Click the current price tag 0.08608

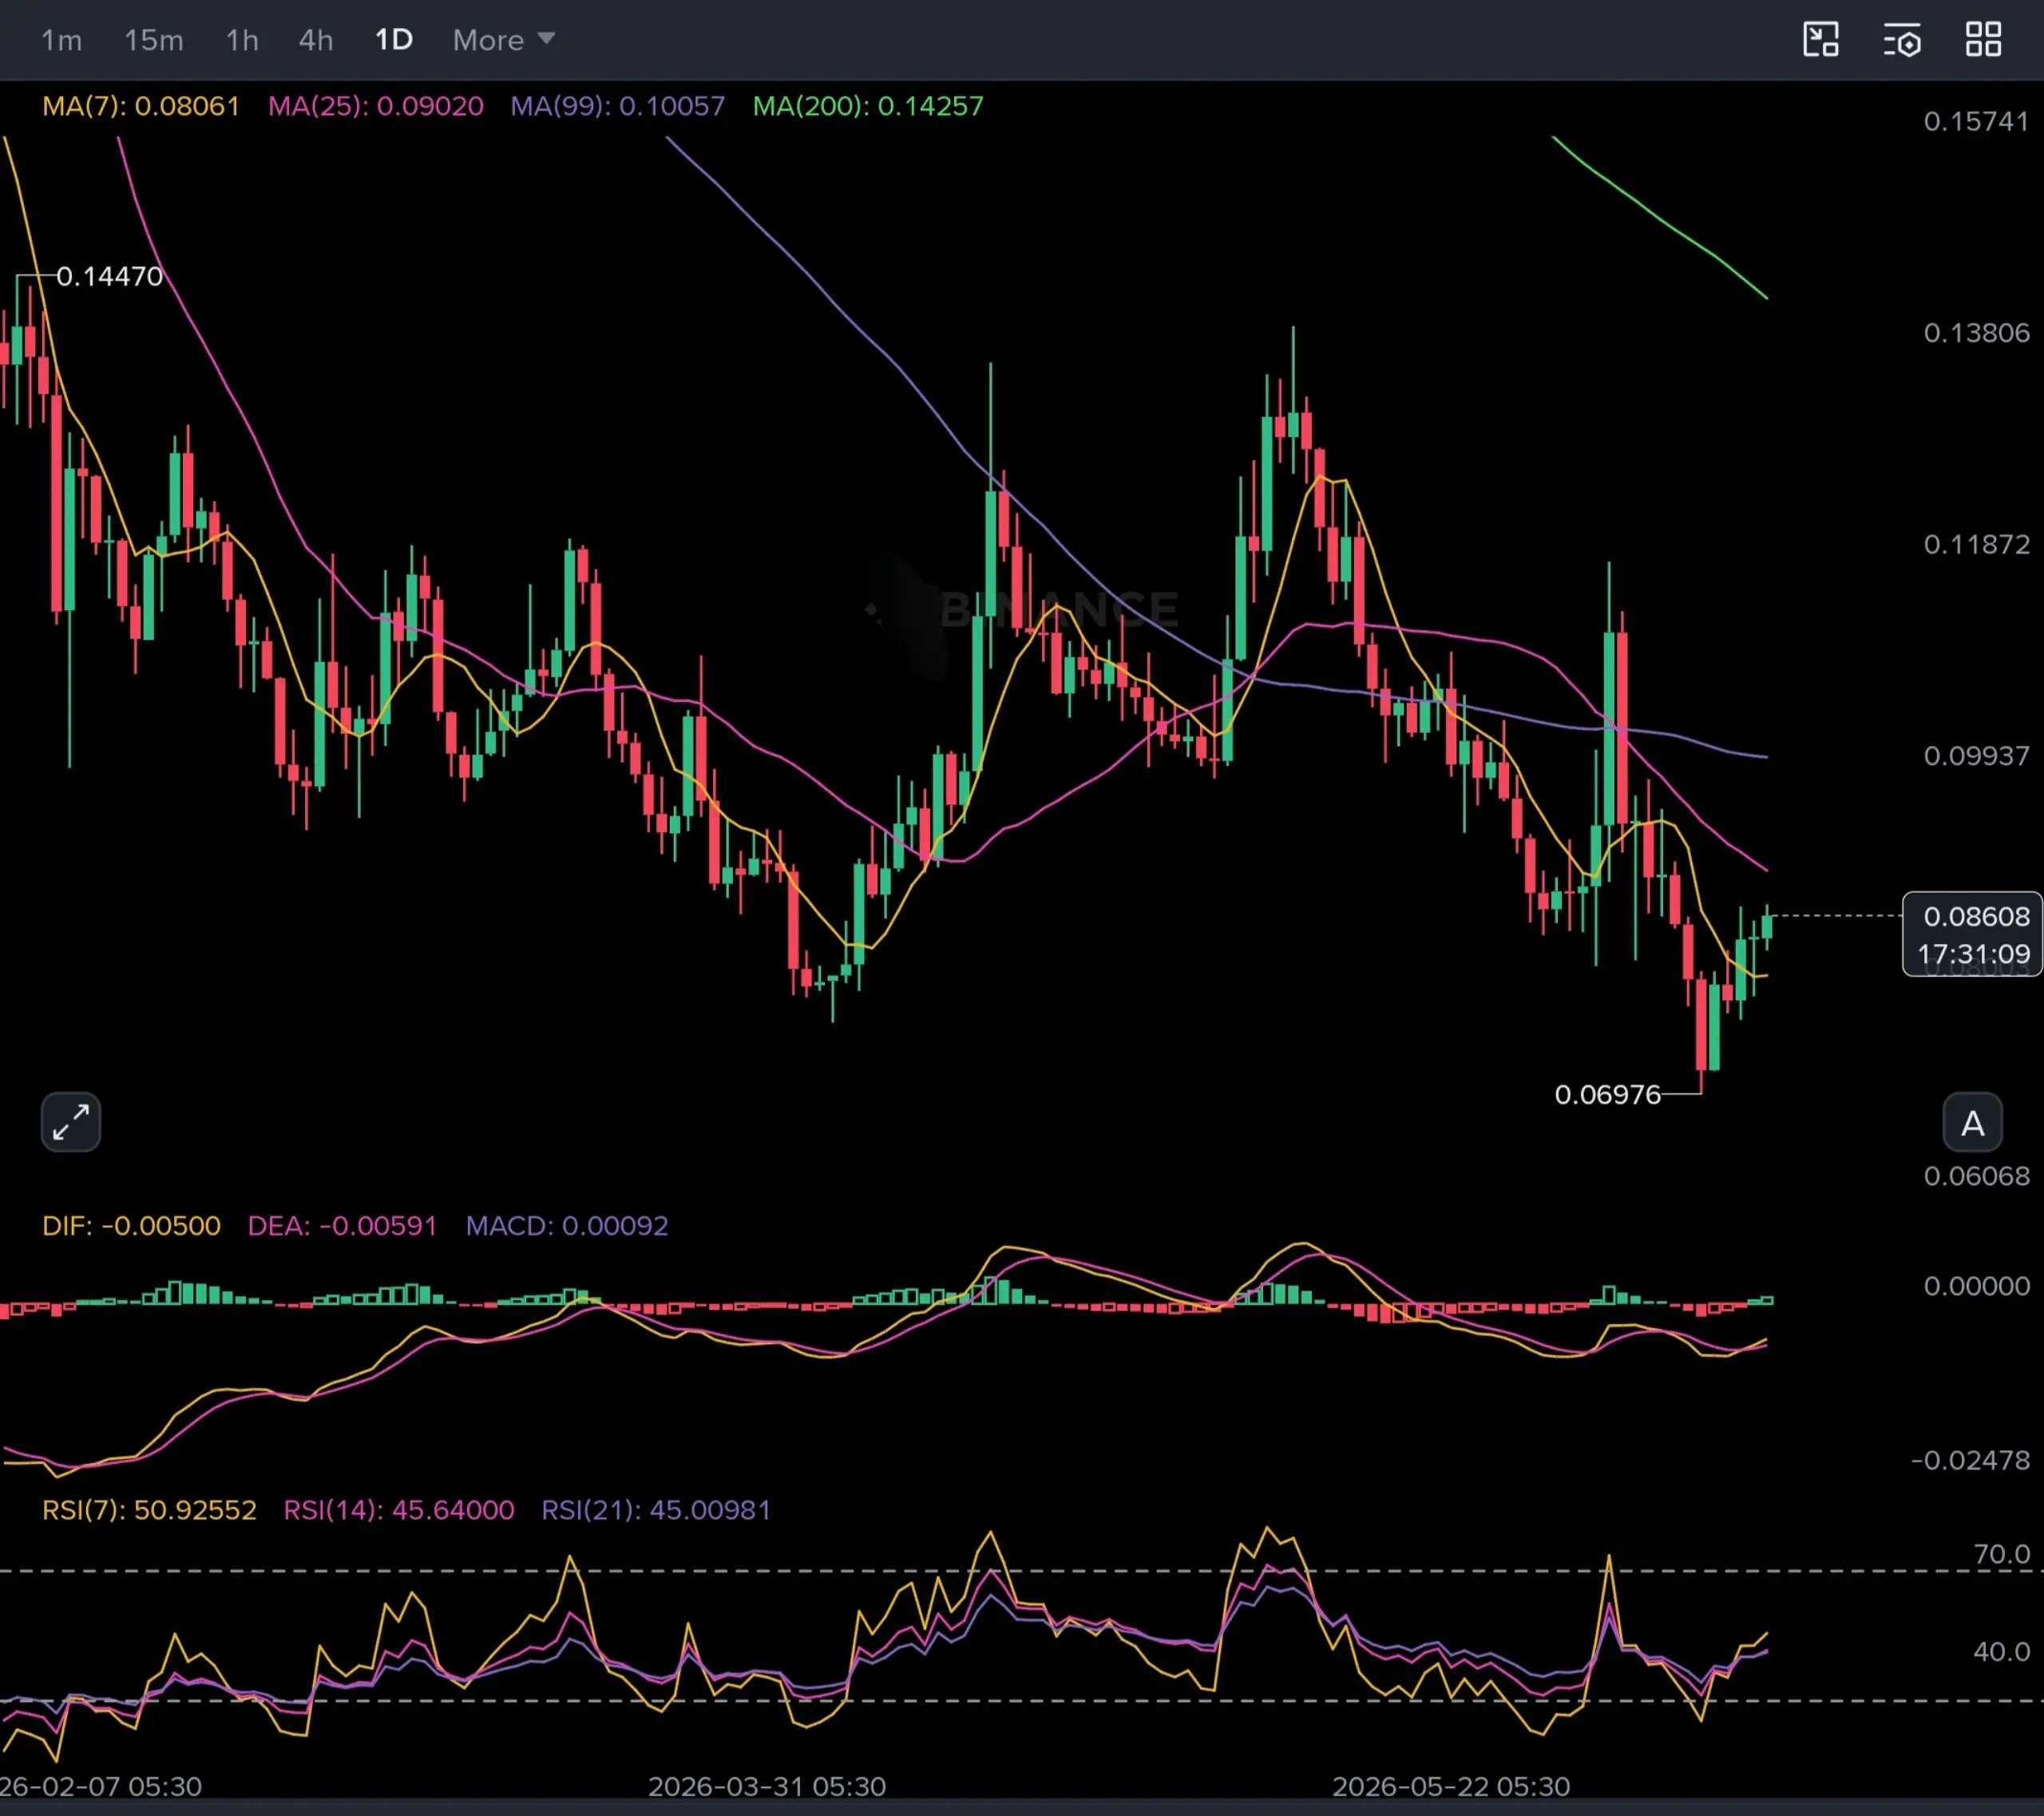pyautogui.click(x=1976, y=917)
